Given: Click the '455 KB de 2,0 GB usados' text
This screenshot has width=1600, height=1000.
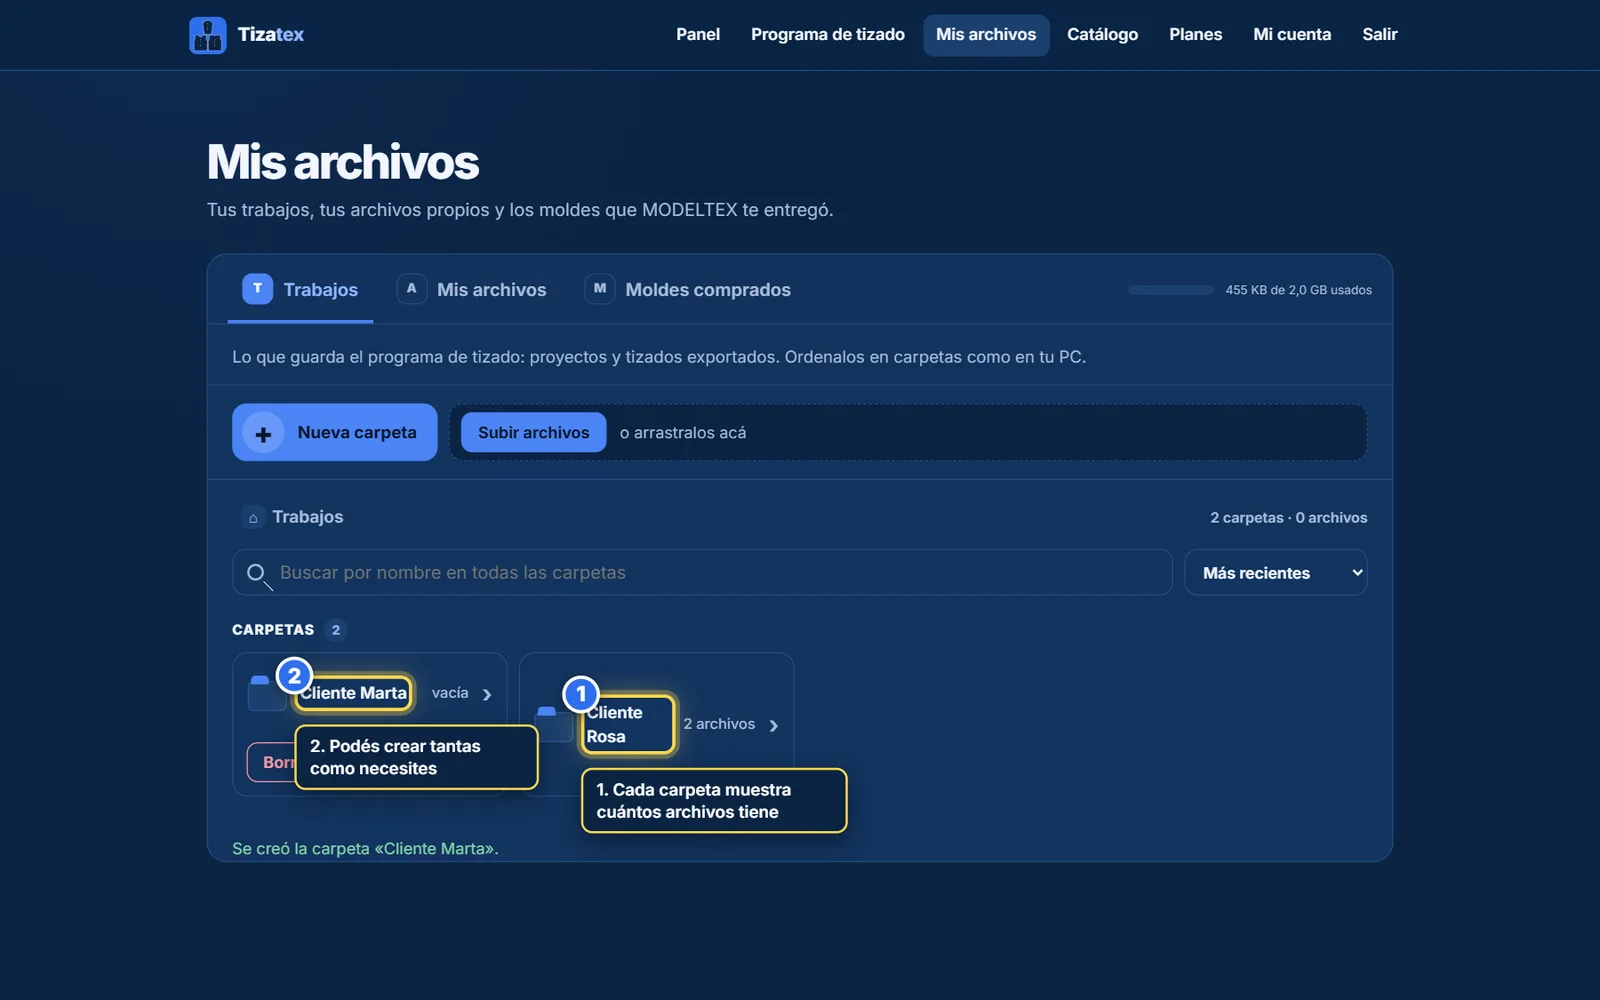Looking at the screenshot, I should pos(1298,290).
